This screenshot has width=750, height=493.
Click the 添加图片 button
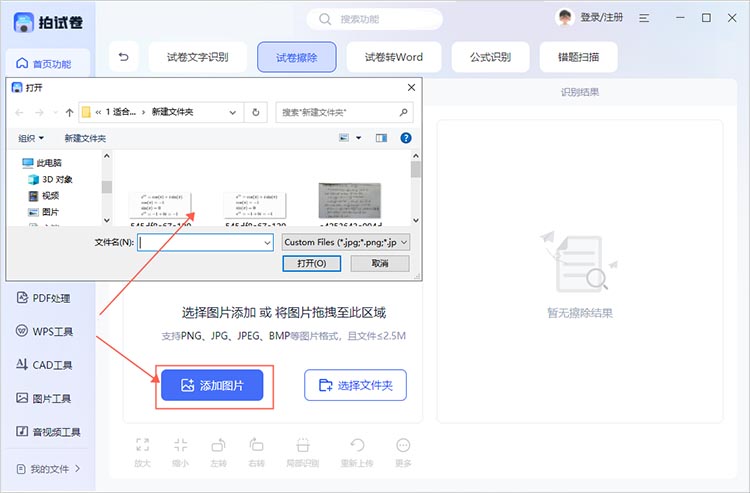(x=217, y=385)
